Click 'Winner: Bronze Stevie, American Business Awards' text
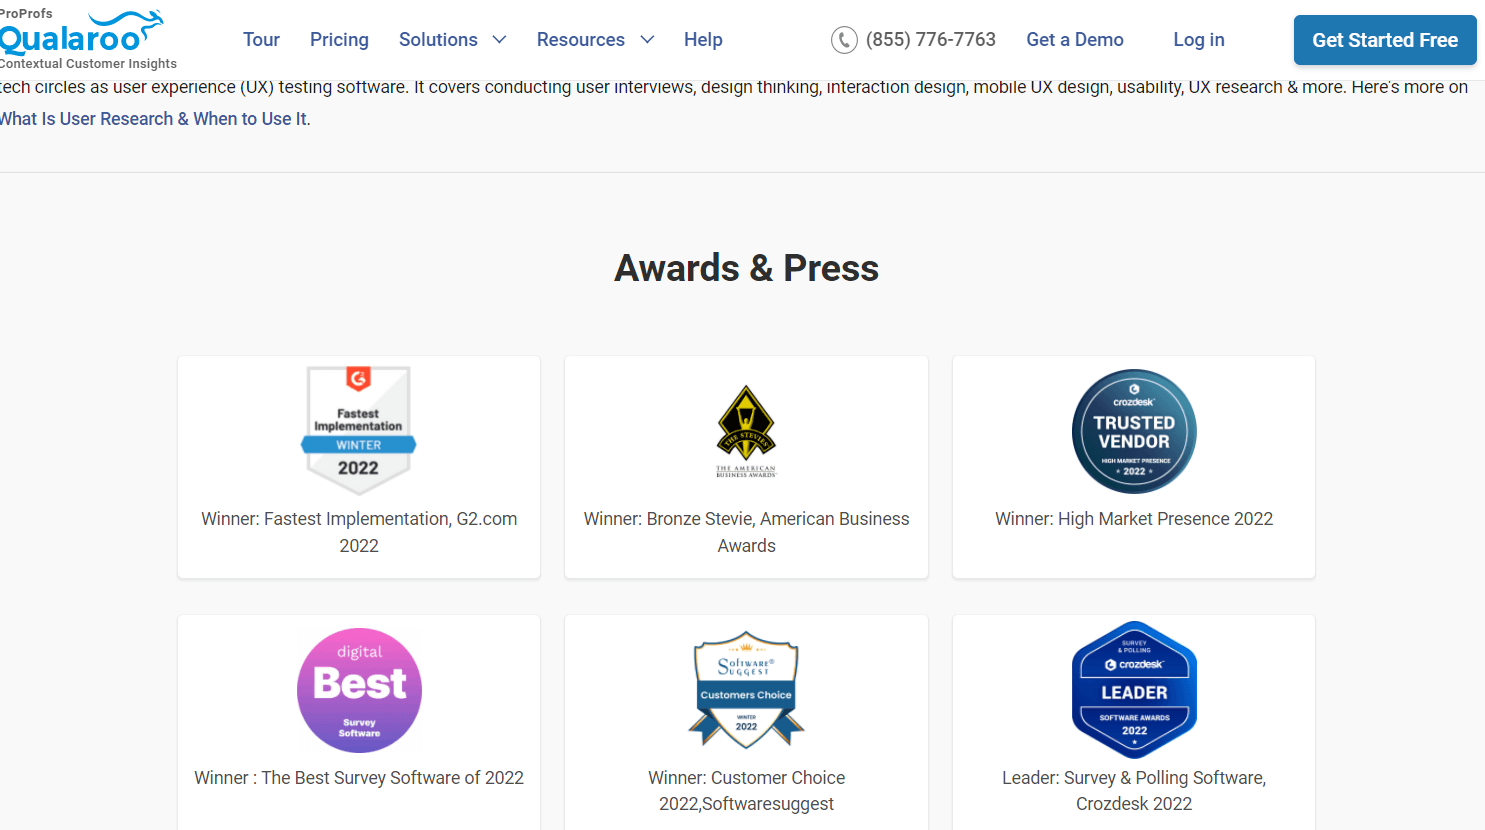The image size is (1485, 830). (x=746, y=532)
